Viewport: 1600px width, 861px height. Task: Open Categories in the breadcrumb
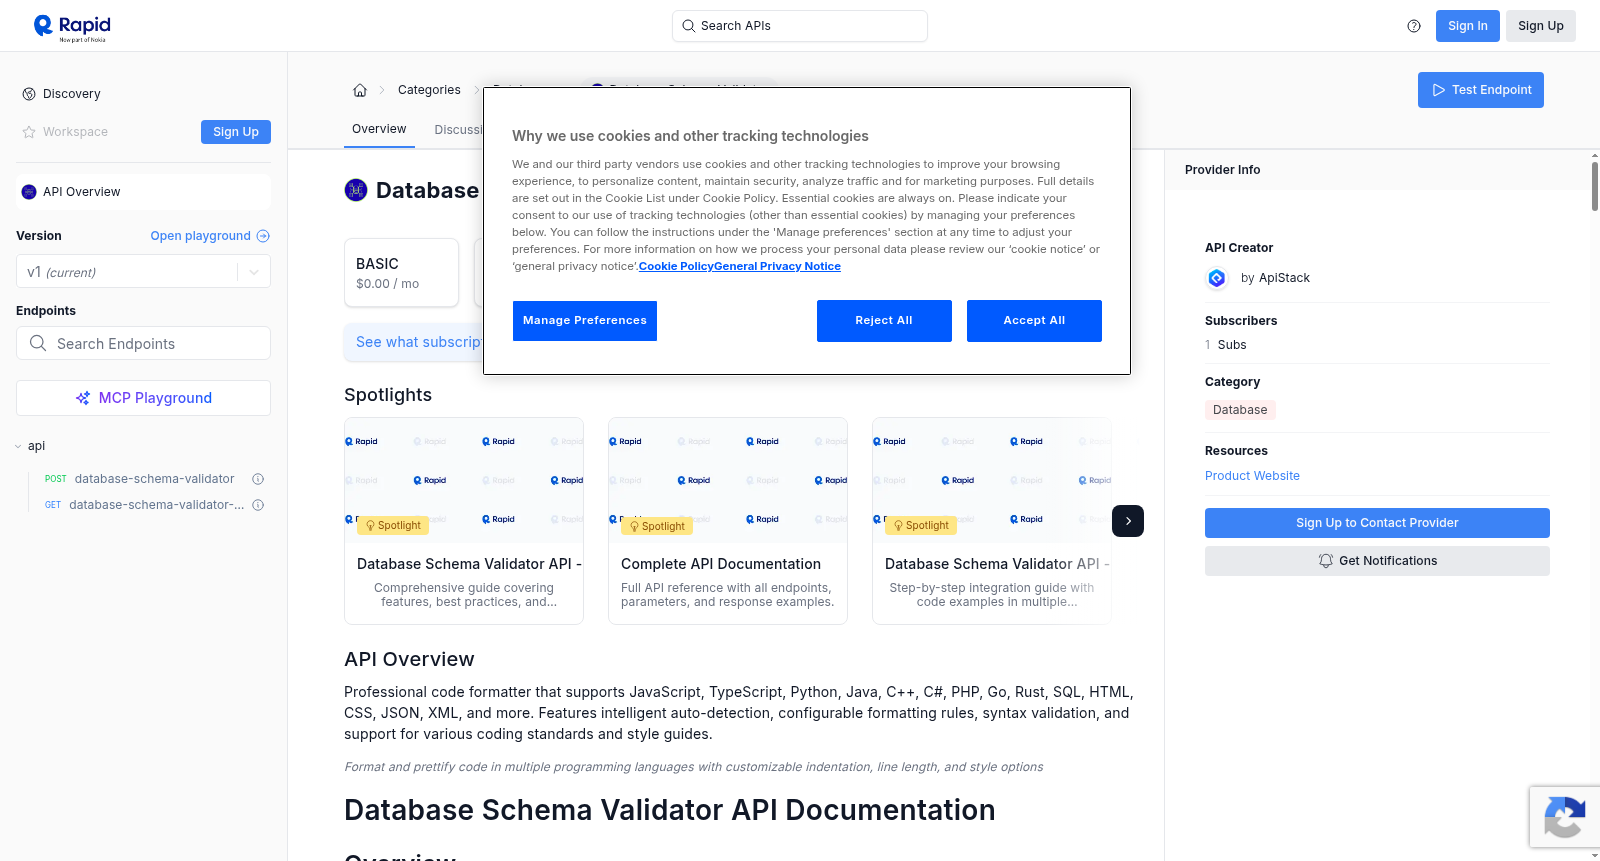click(429, 90)
